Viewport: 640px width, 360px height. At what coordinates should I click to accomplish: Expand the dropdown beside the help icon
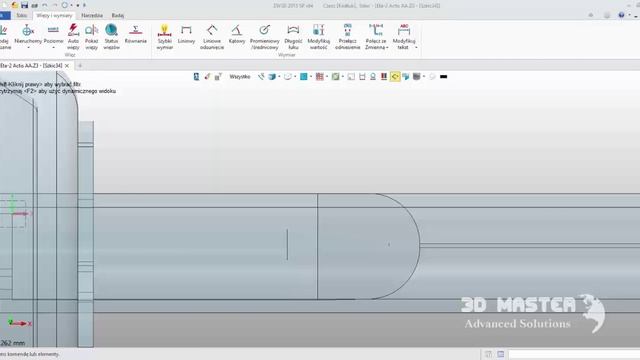(x=629, y=15)
